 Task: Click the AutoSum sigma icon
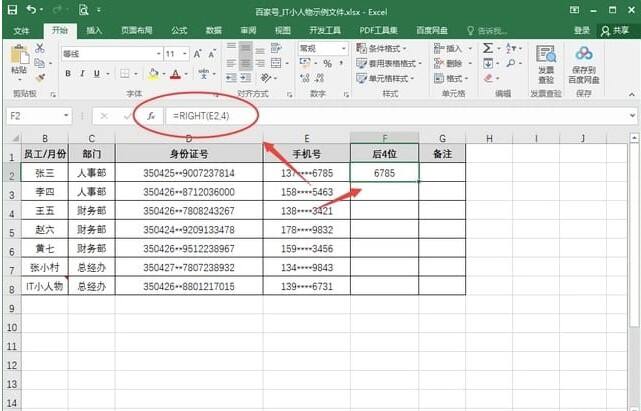(487, 48)
